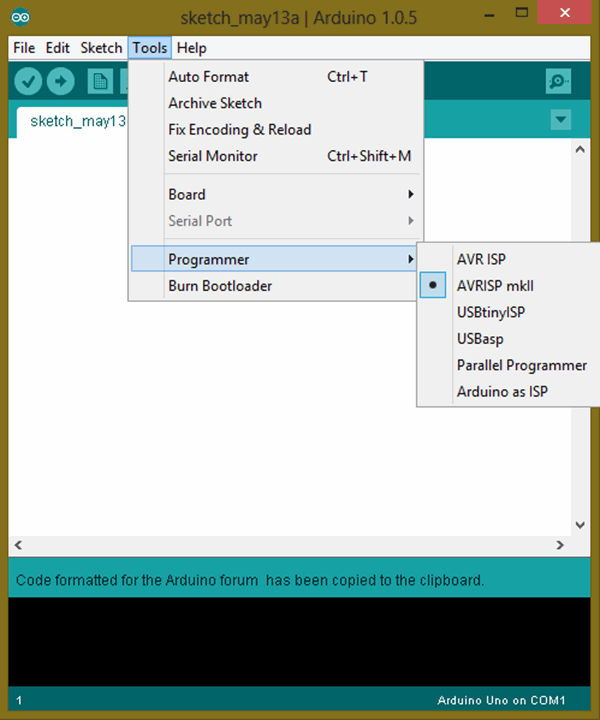Viewport: 600px width, 720px height.
Task: Choose Auto Format from Tools menu
Action: 275,77
